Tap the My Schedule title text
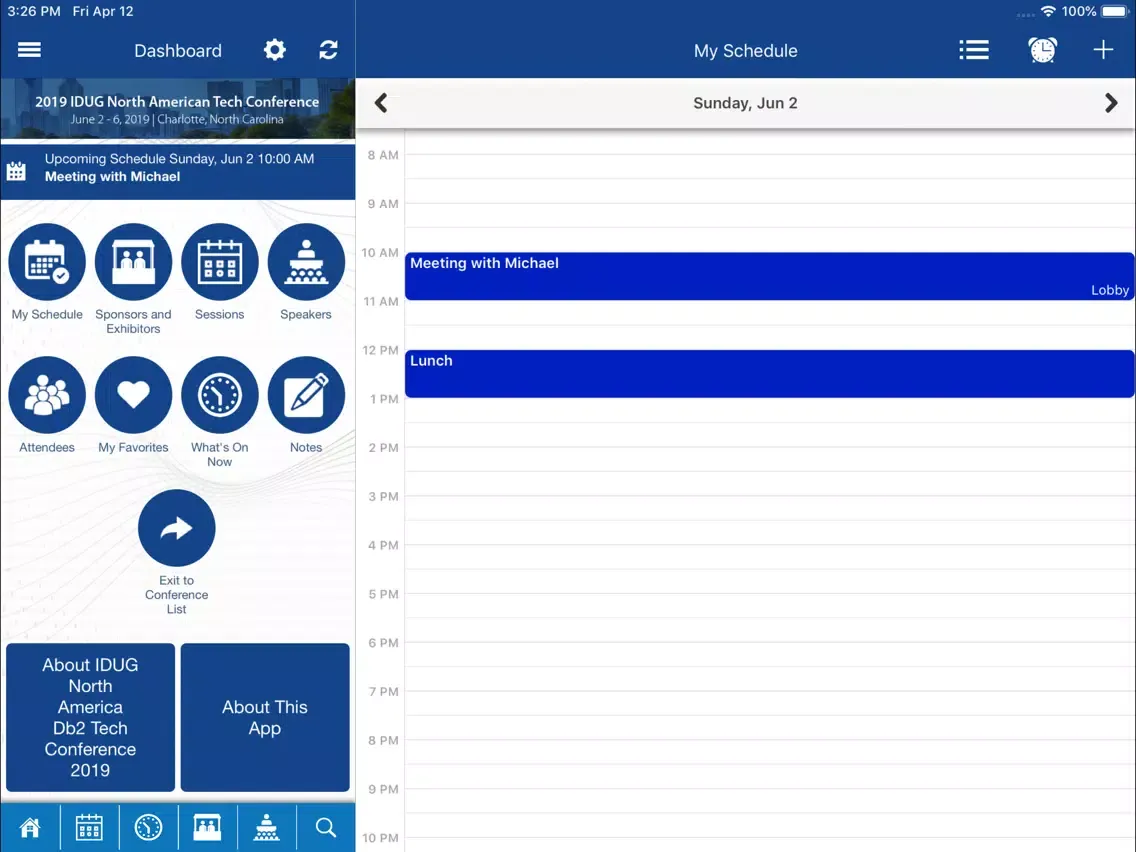This screenshot has height=852, width=1136. tap(746, 51)
